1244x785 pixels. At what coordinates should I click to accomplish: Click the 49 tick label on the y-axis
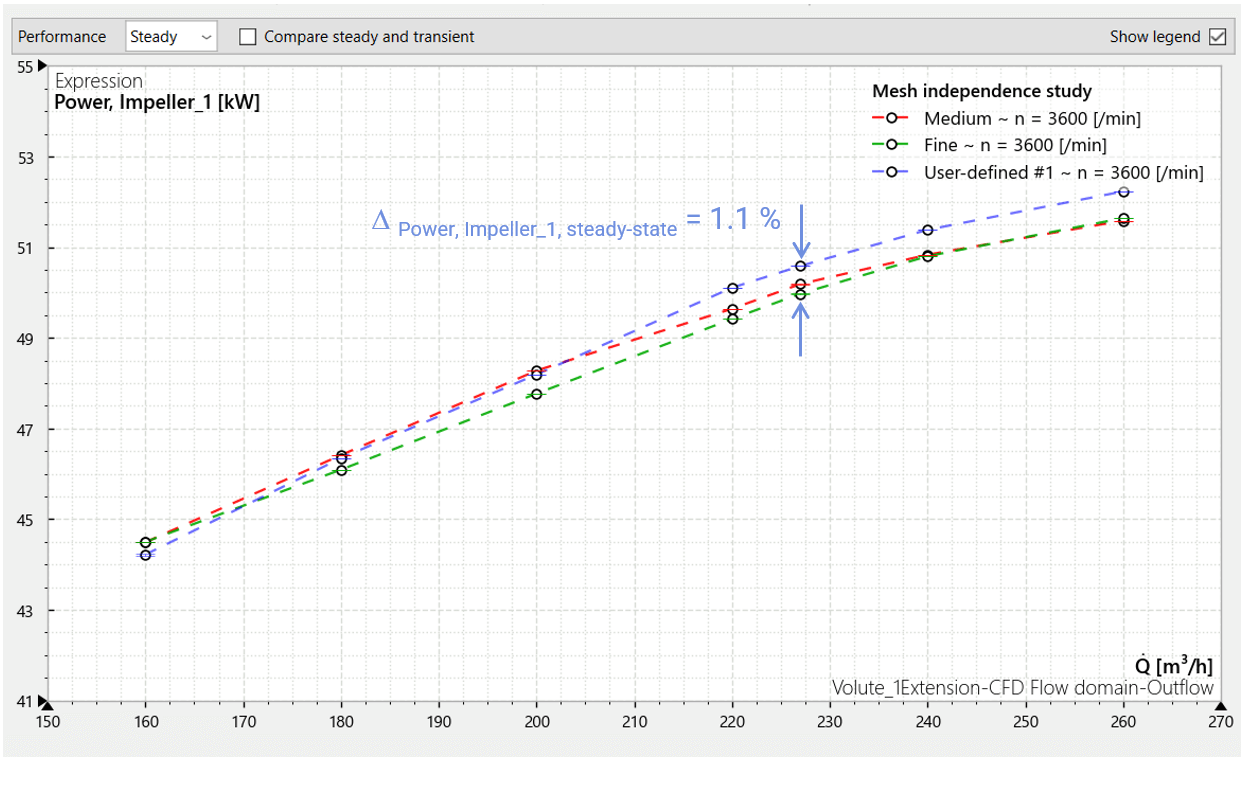click(25, 339)
